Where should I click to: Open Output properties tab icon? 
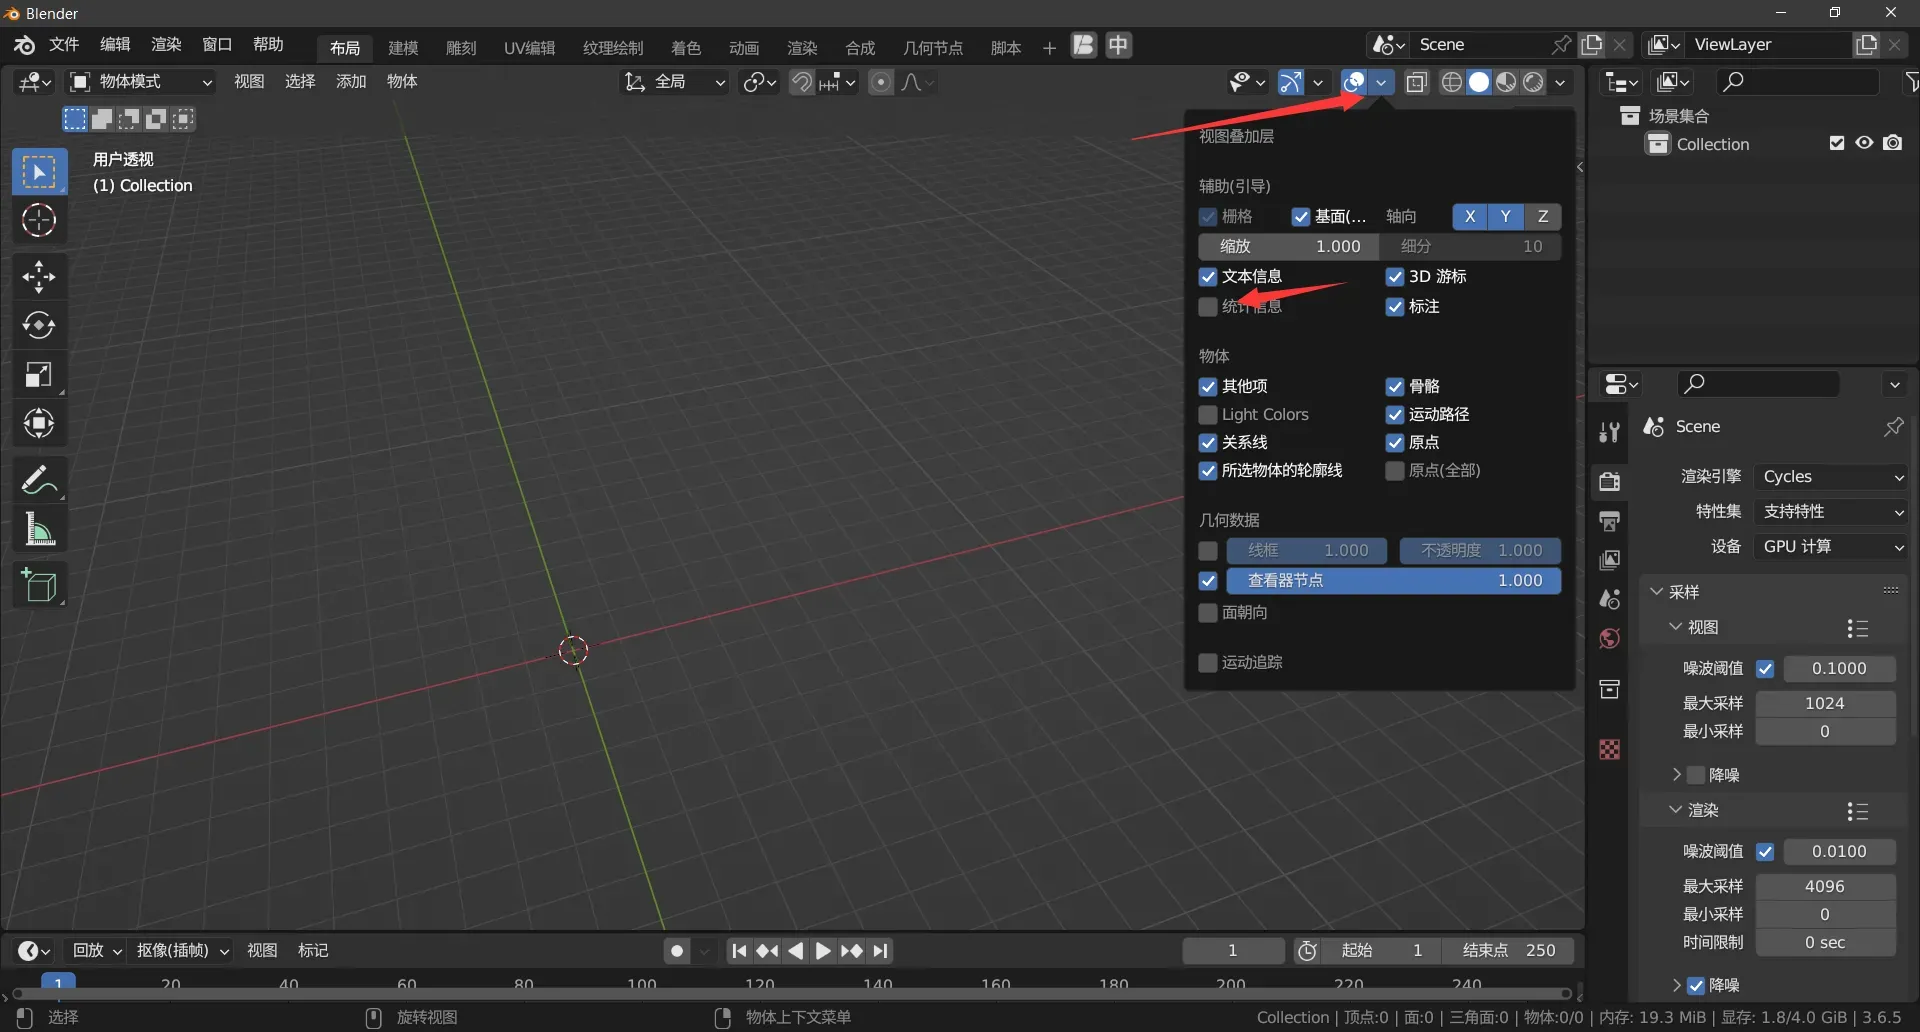[1609, 521]
